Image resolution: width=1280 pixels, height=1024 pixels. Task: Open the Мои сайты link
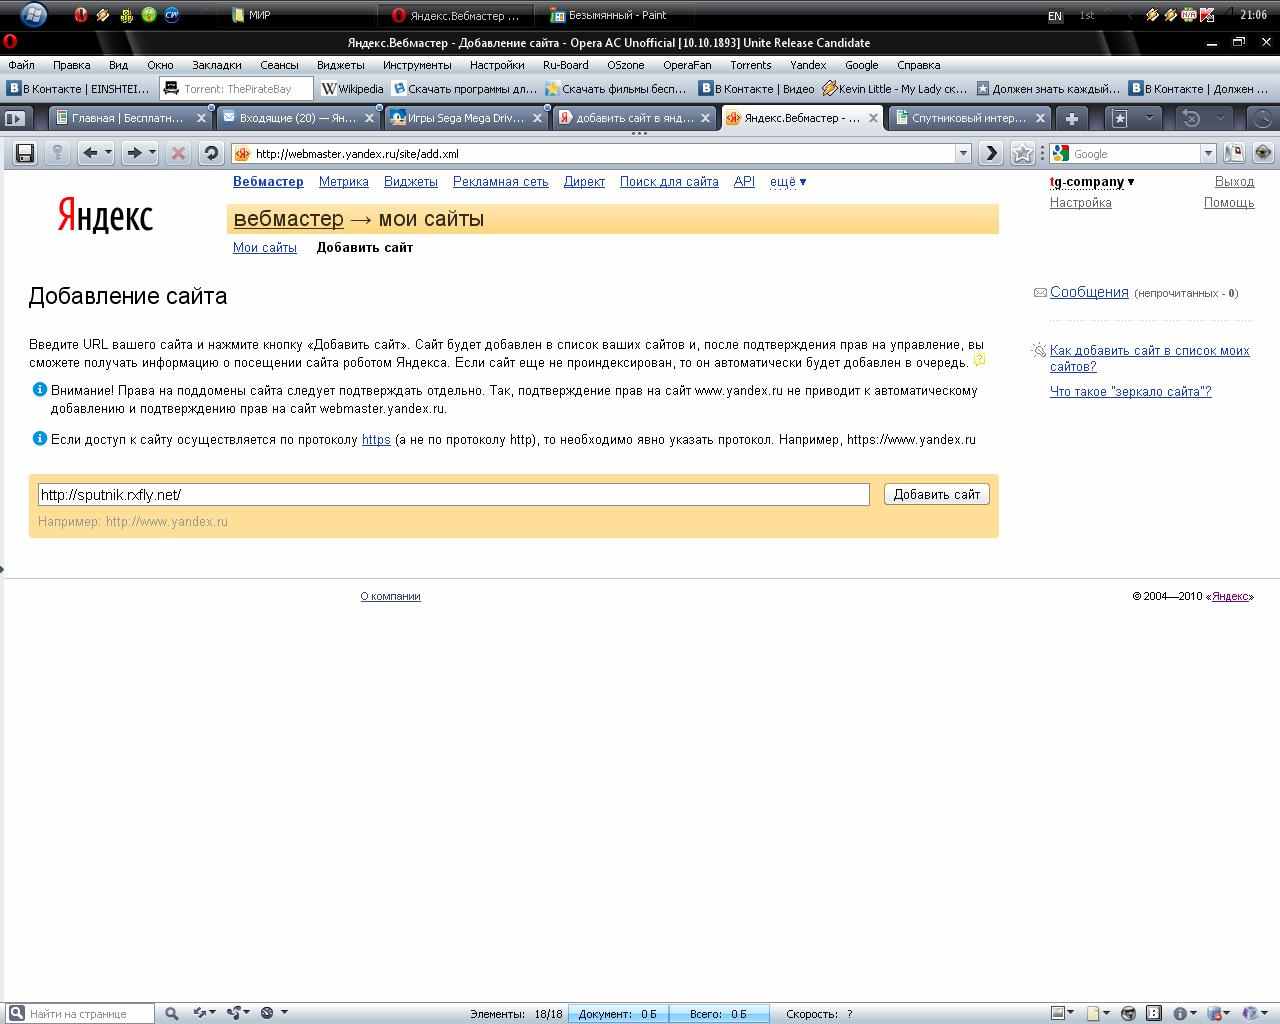[265, 248]
